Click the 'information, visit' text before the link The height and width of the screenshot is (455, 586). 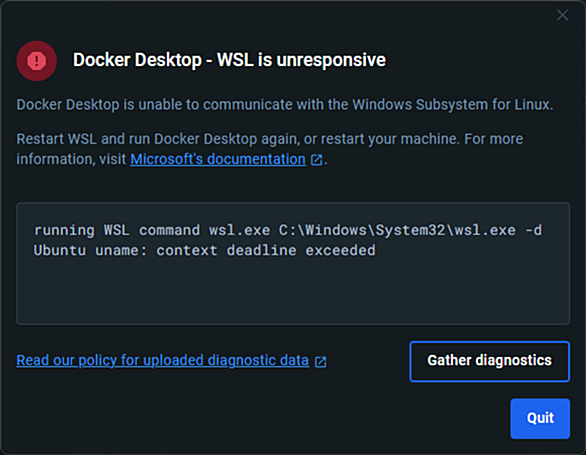pos(71,159)
